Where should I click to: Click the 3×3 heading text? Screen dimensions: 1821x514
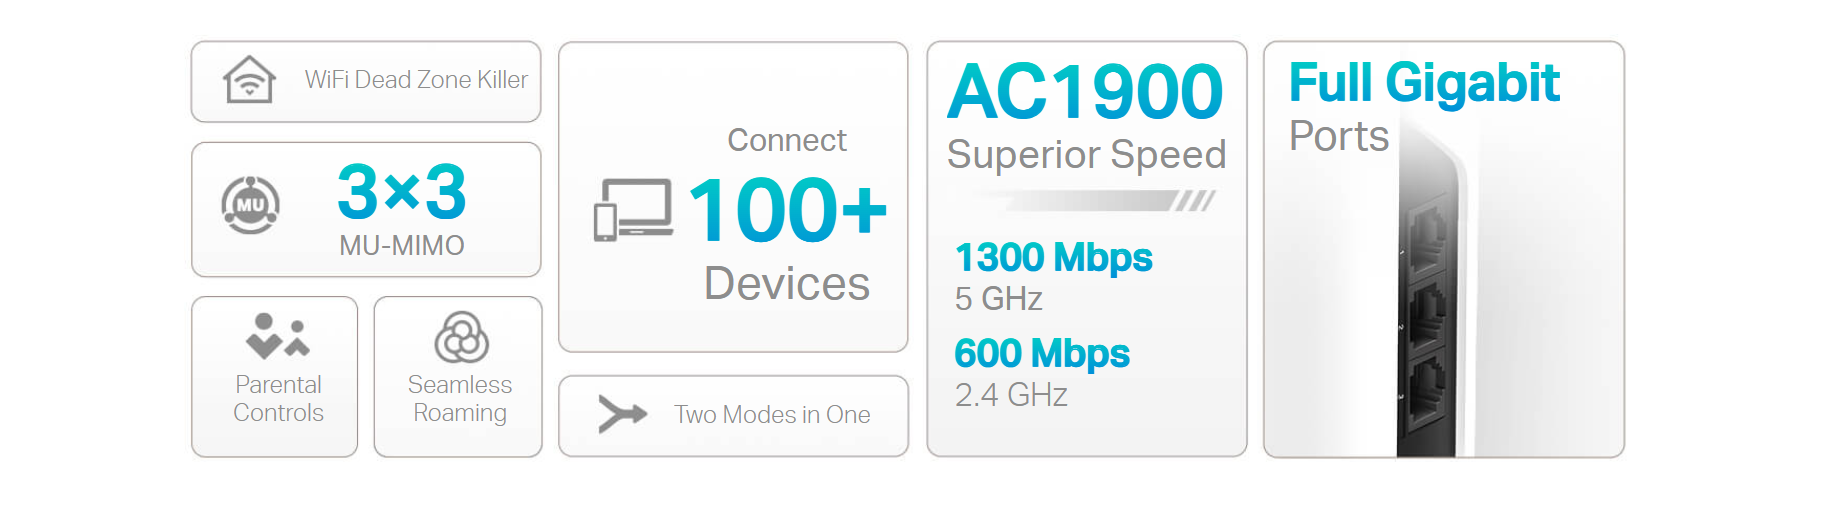click(x=402, y=192)
